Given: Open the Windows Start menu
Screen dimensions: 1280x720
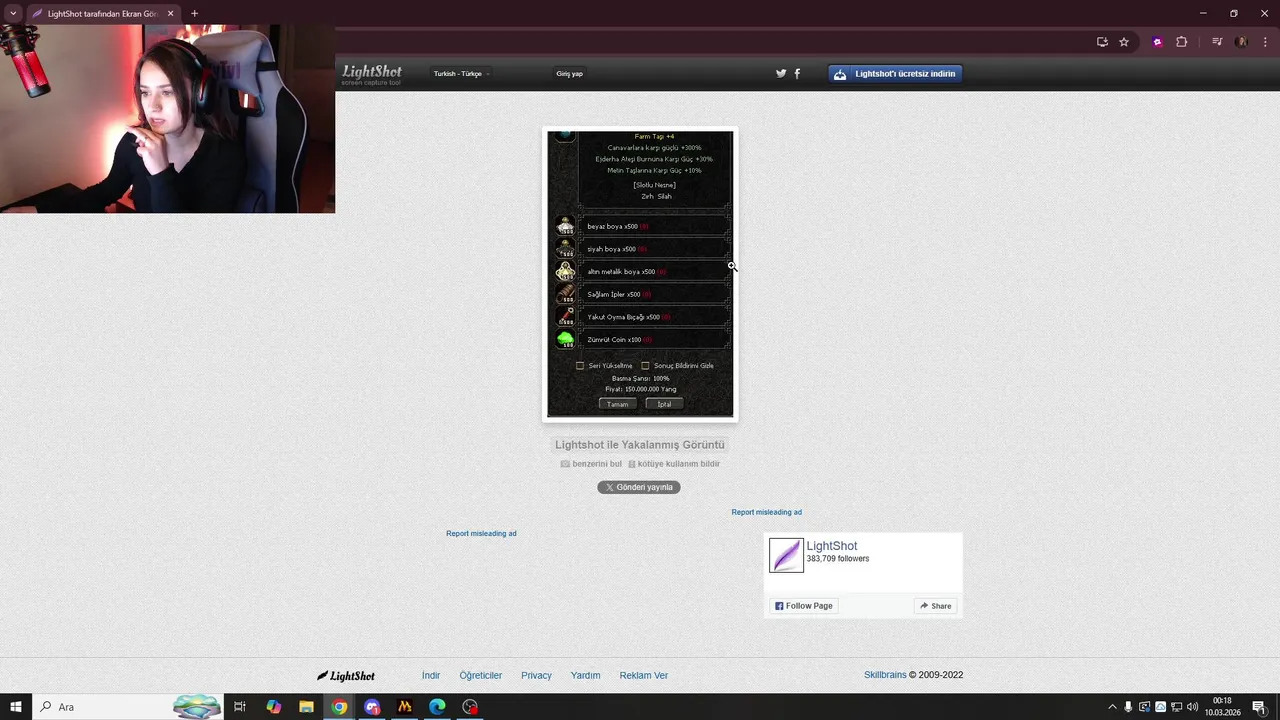Looking at the screenshot, I should [x=16, y=707].
